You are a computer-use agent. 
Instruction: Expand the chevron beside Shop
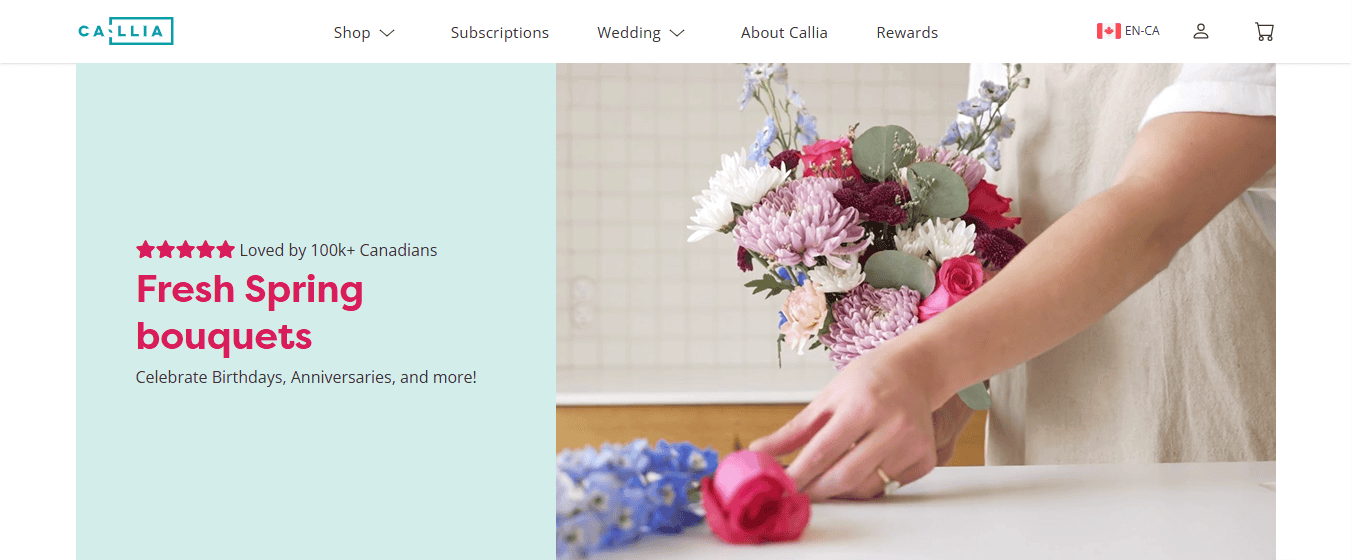(x=387, y=33)
